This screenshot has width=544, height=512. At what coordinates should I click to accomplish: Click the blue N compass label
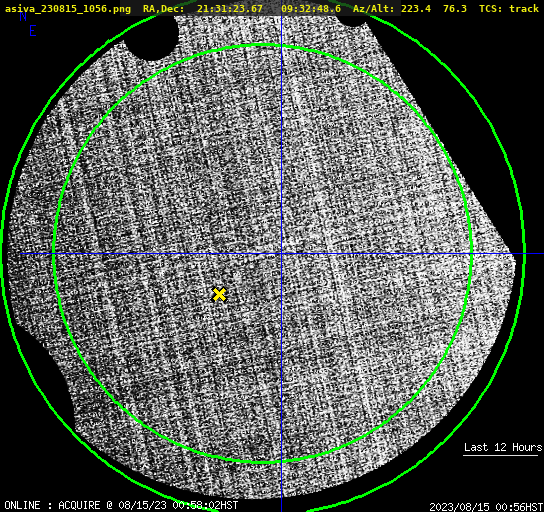pos(23,16)
